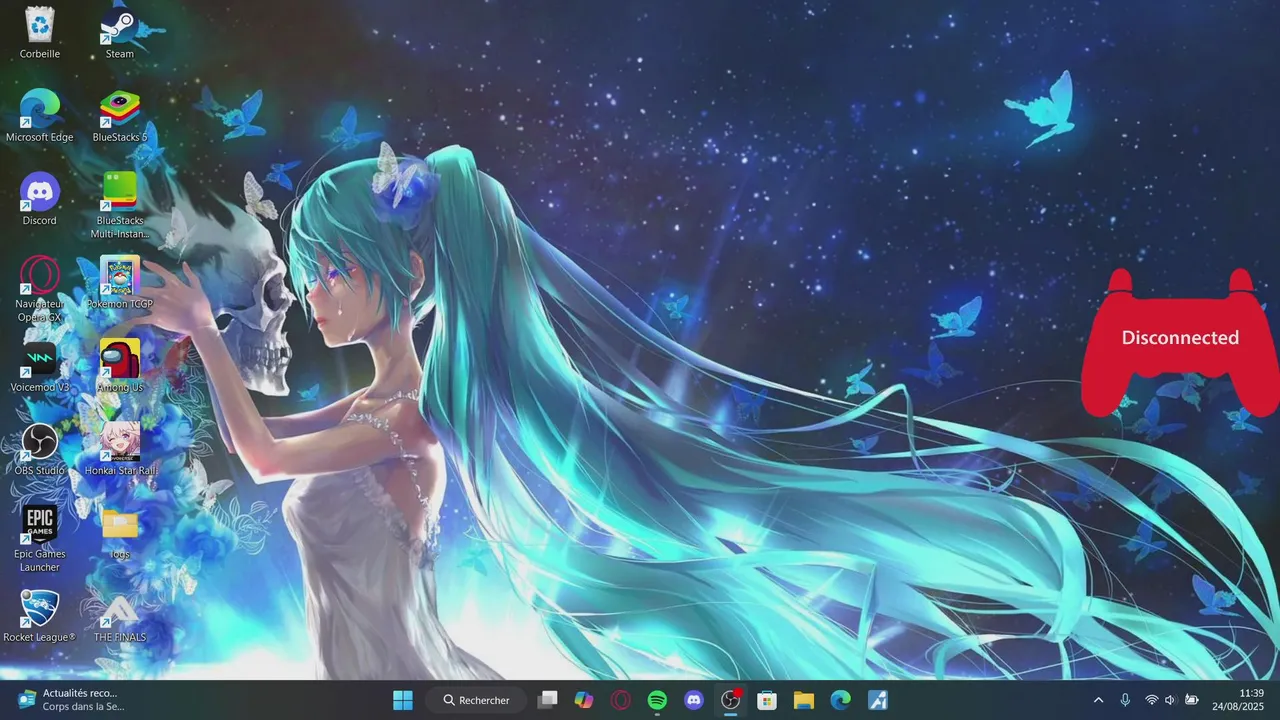Open Opera GX from the taskbar

coord(620,700)
